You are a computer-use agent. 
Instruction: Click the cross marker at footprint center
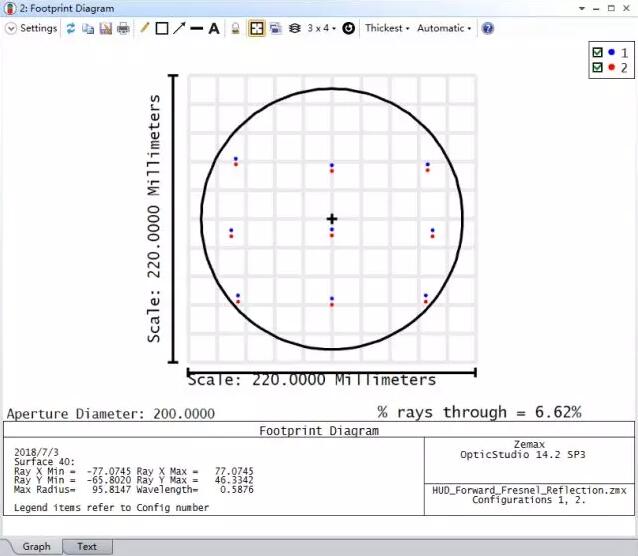[332, 219]
